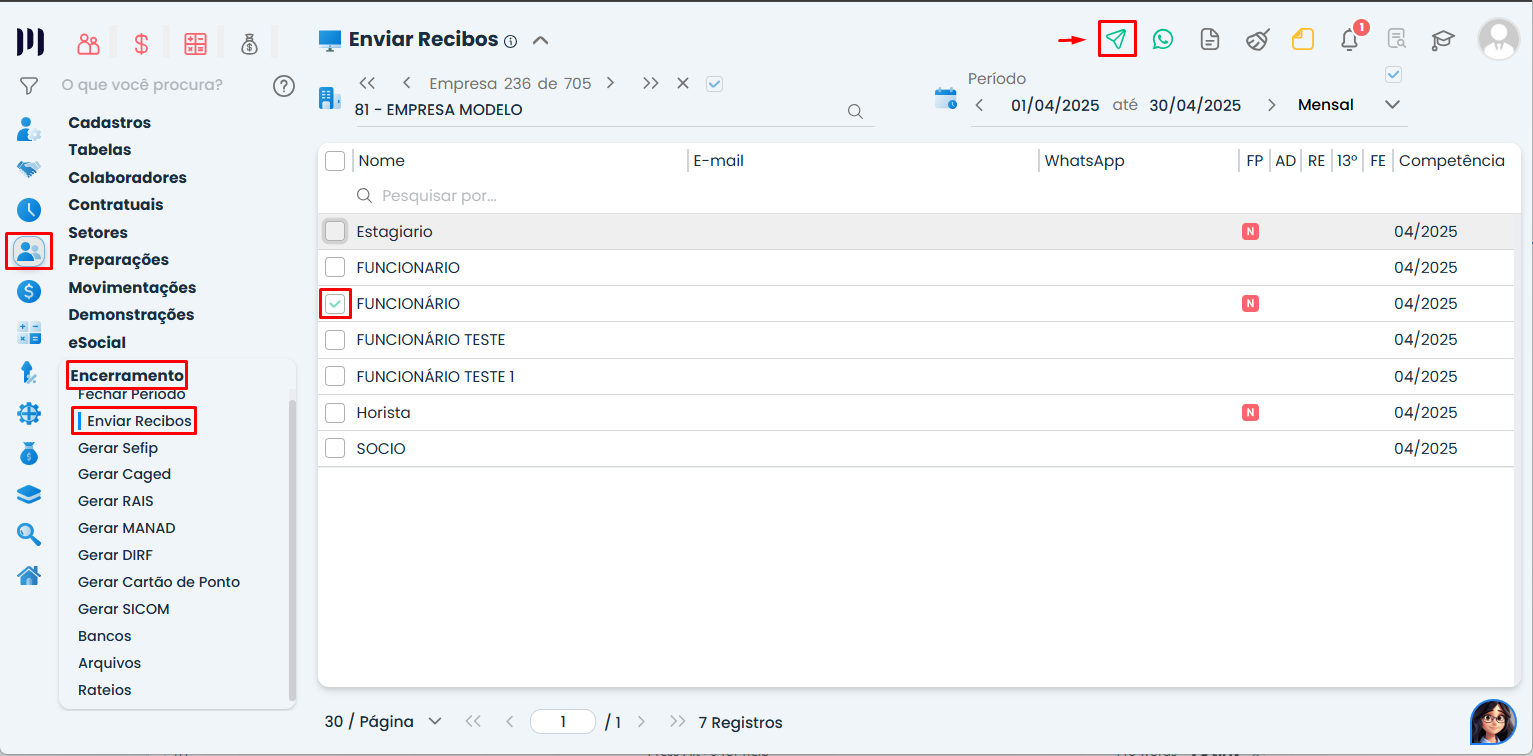
Task: Open the Tabelas menu
Action: 99,150
